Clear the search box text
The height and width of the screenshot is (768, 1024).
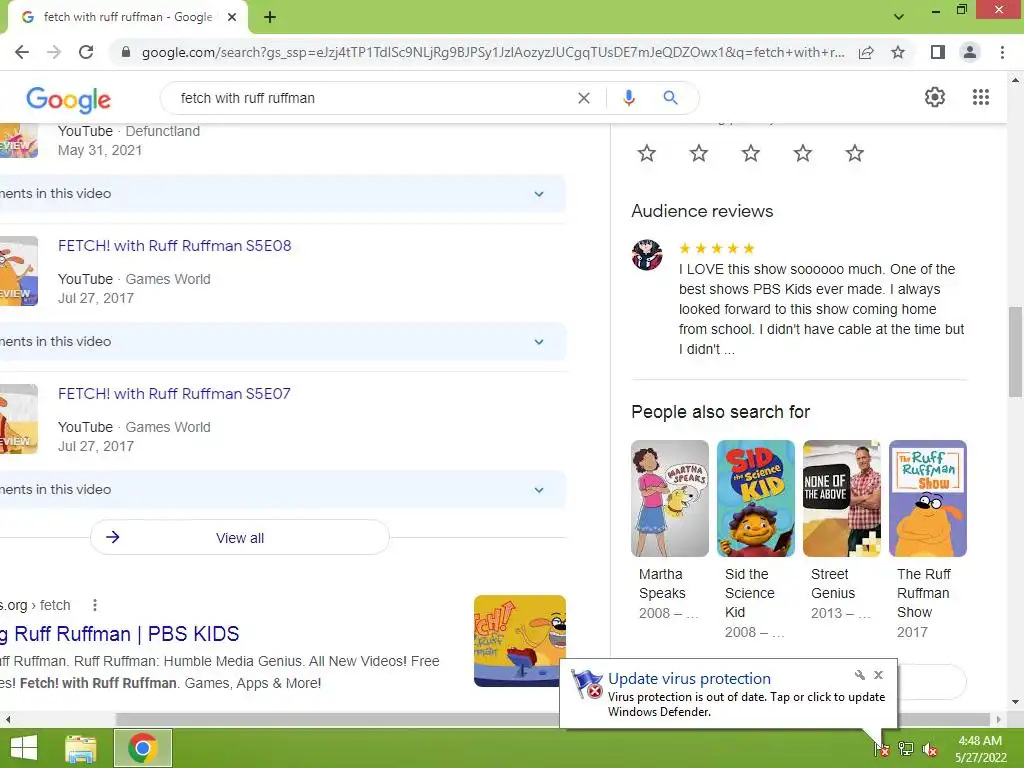(584, 98)
